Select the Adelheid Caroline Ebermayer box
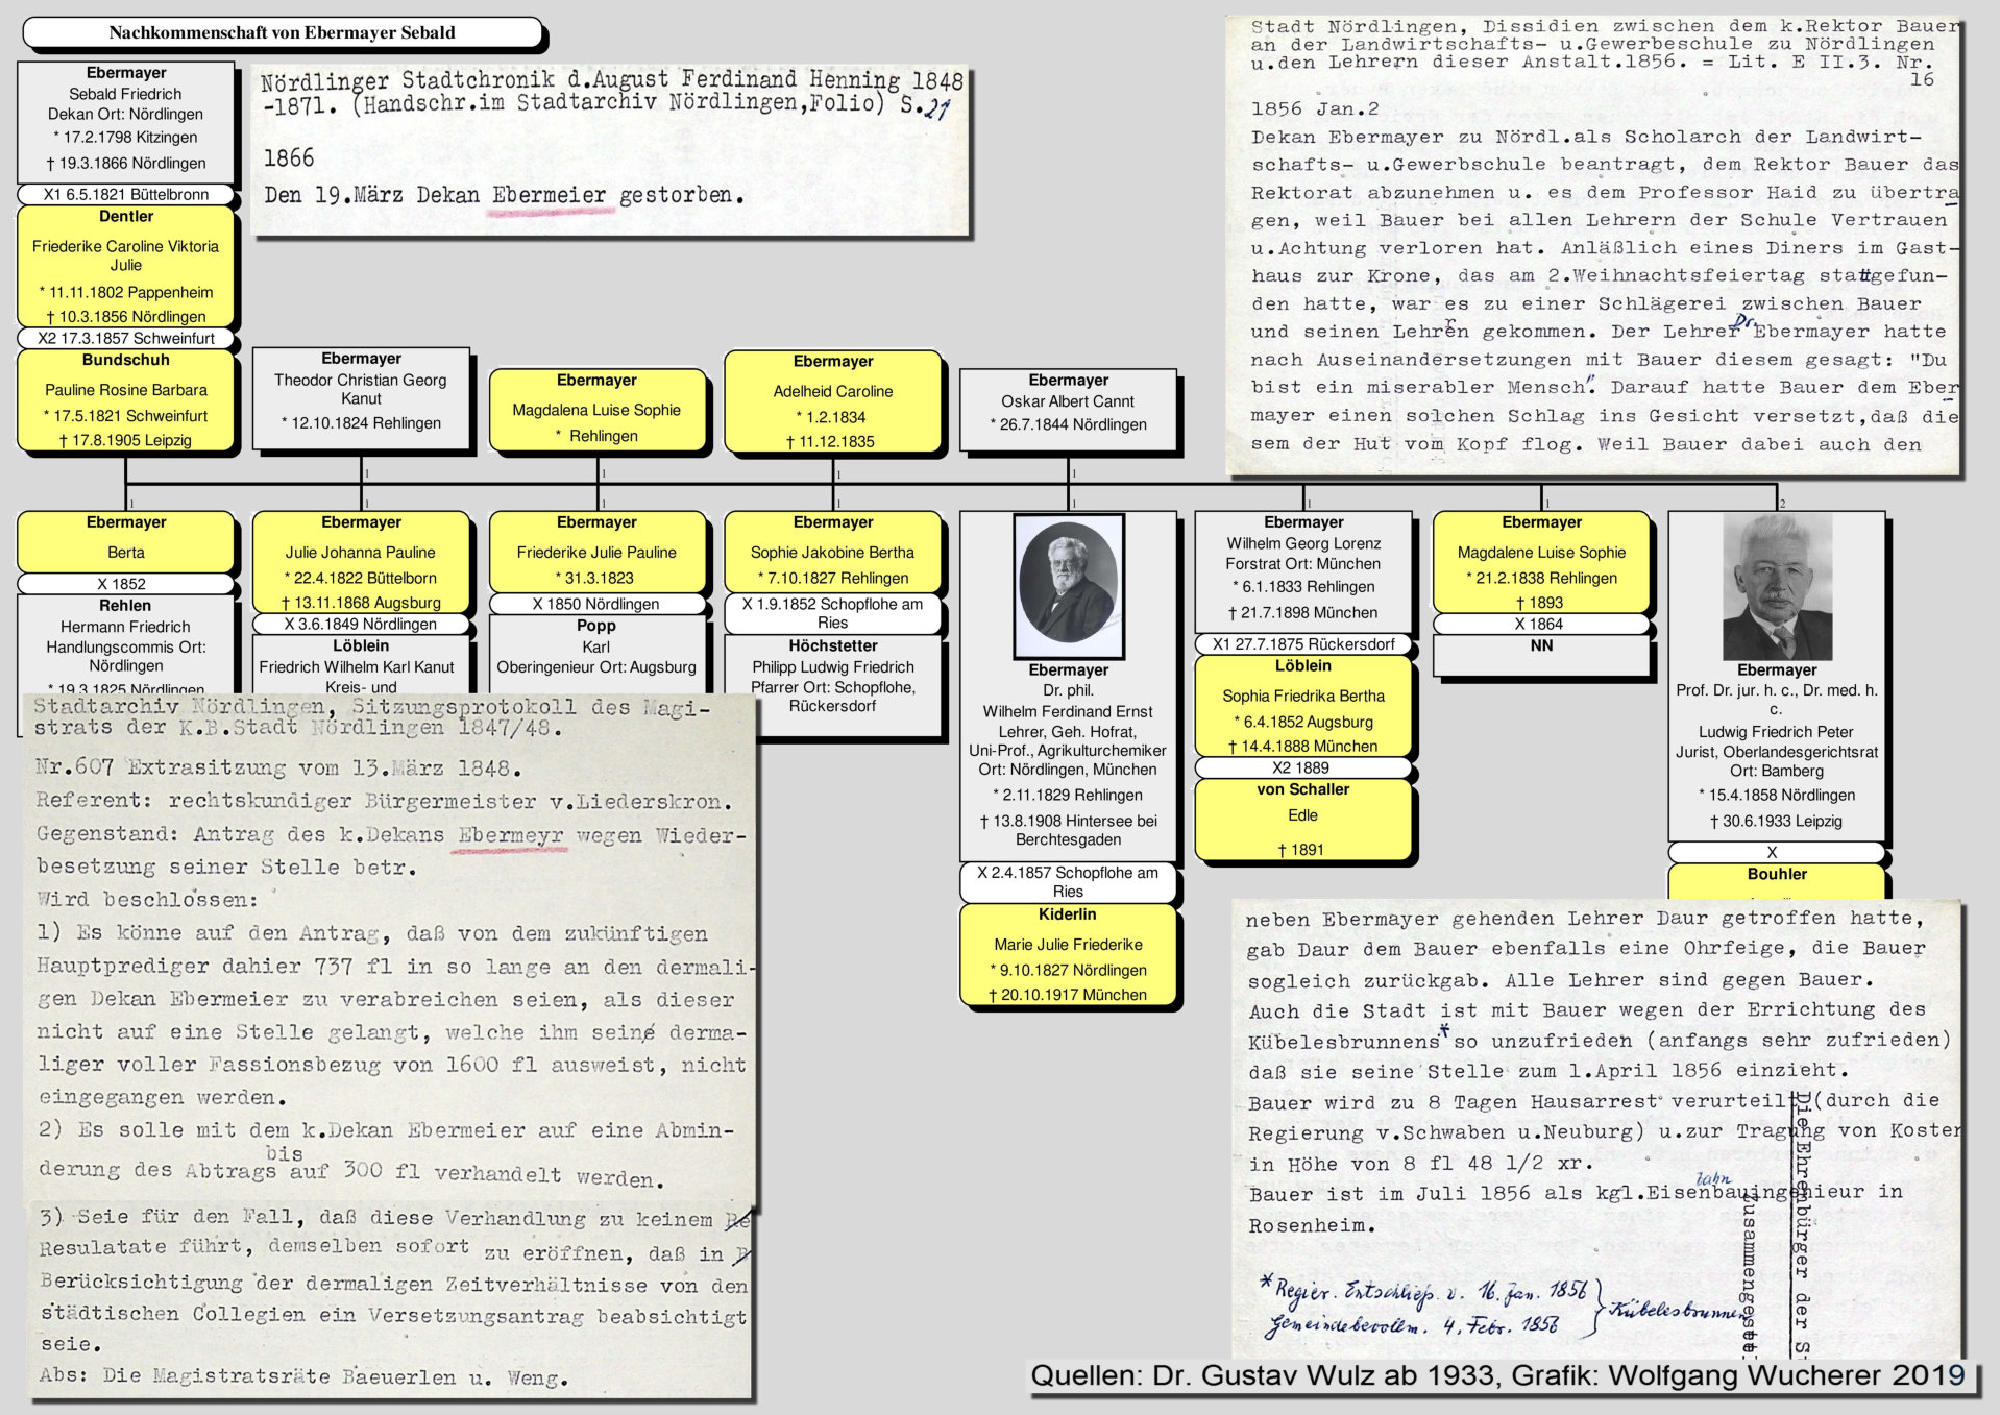2000x1415 pixels. (x=833, y=400)
